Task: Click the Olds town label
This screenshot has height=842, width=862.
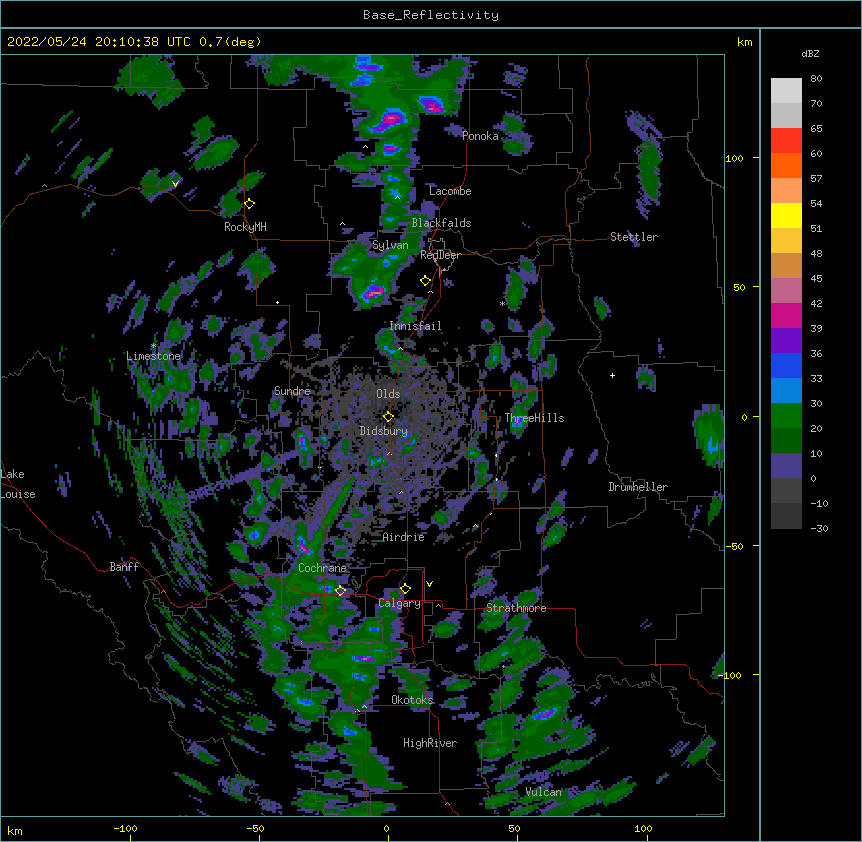Action: [388, 394]
